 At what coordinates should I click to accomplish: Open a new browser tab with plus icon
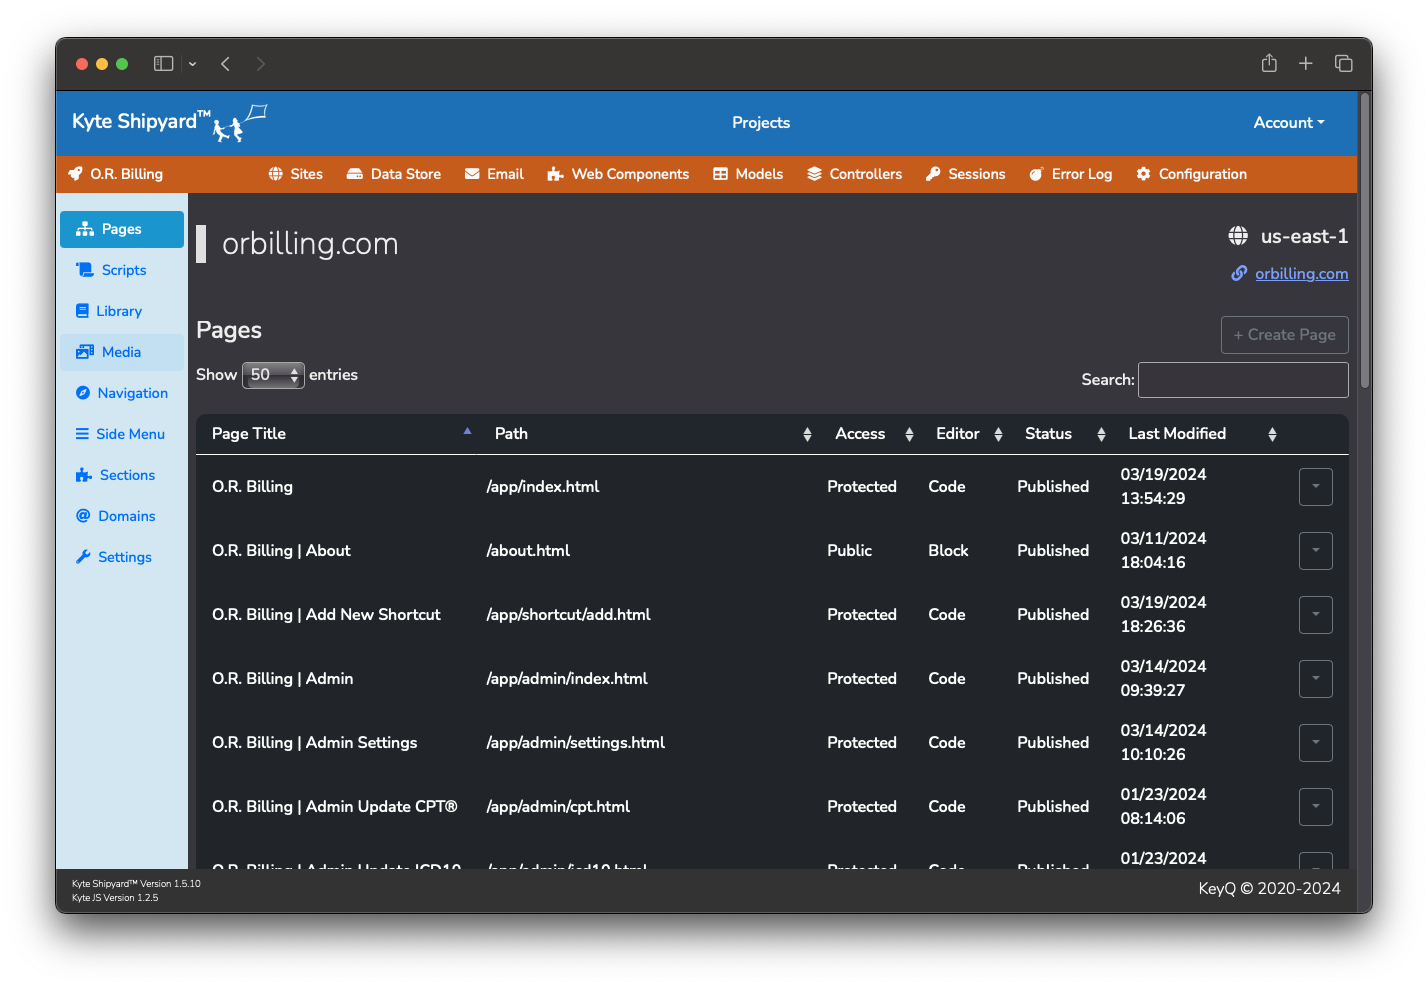pos(1306,63)
